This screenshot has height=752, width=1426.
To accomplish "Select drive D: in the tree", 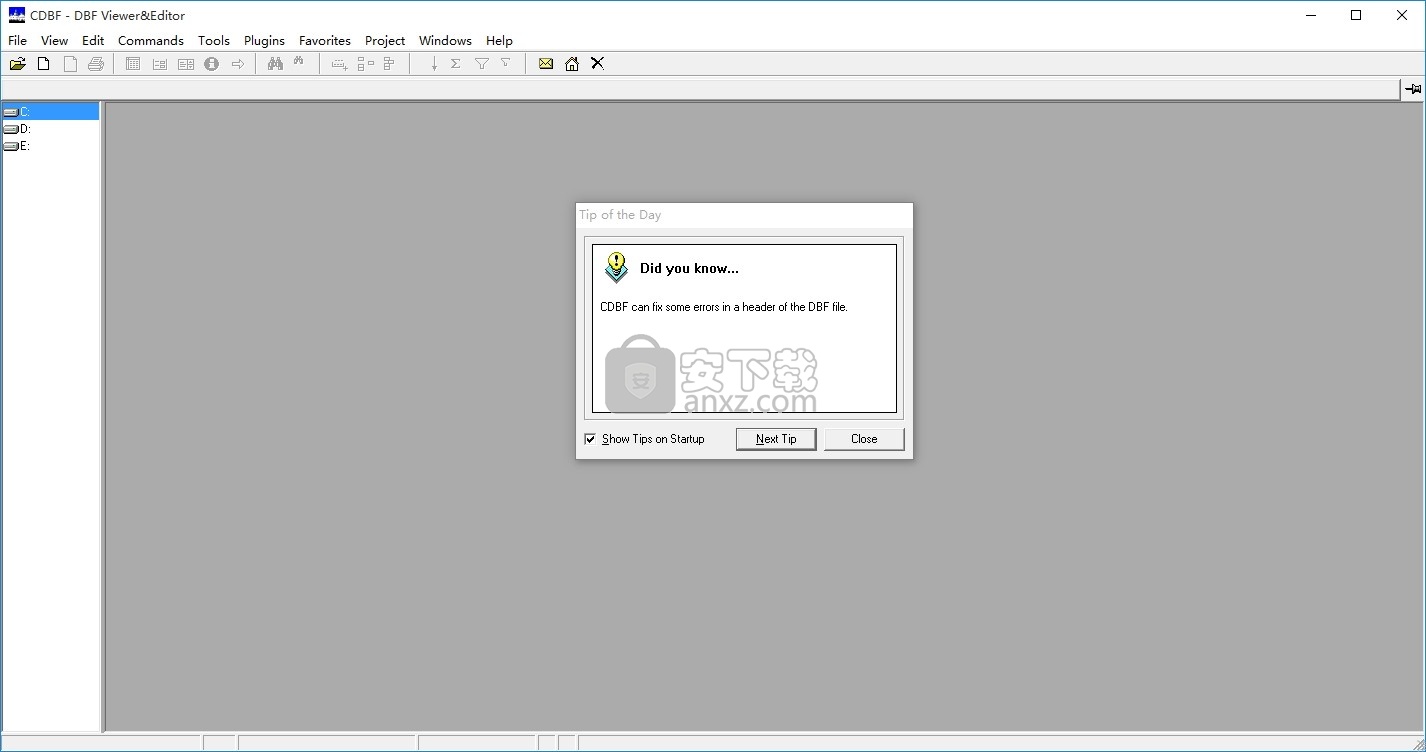I will [17, 129].
